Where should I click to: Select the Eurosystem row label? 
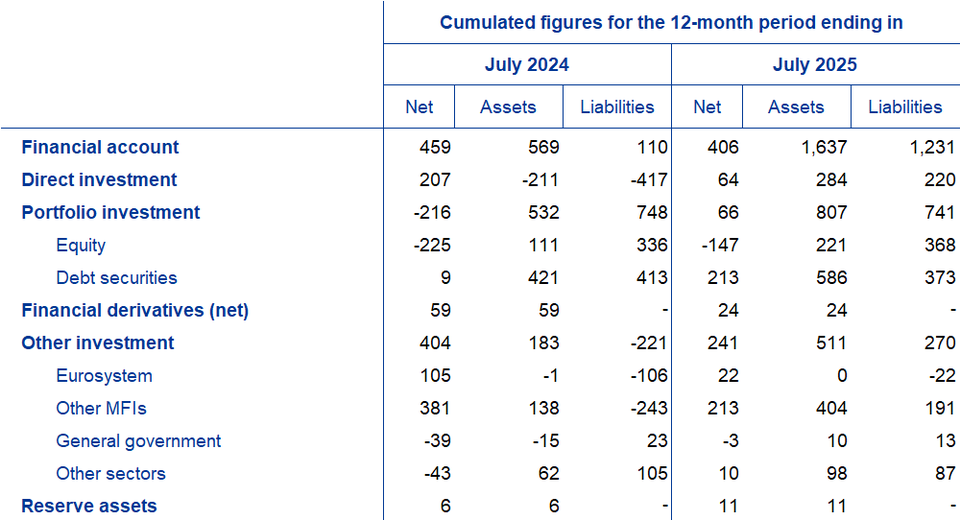point(104,376)
